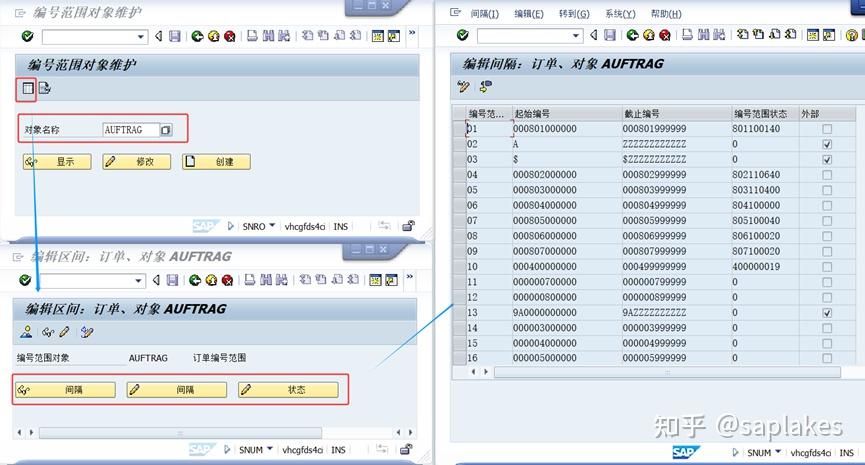Viewport: 865px width, 465px height.
Task: Open command field dropdown in 编辑区间 window
Action: [138, 281]
